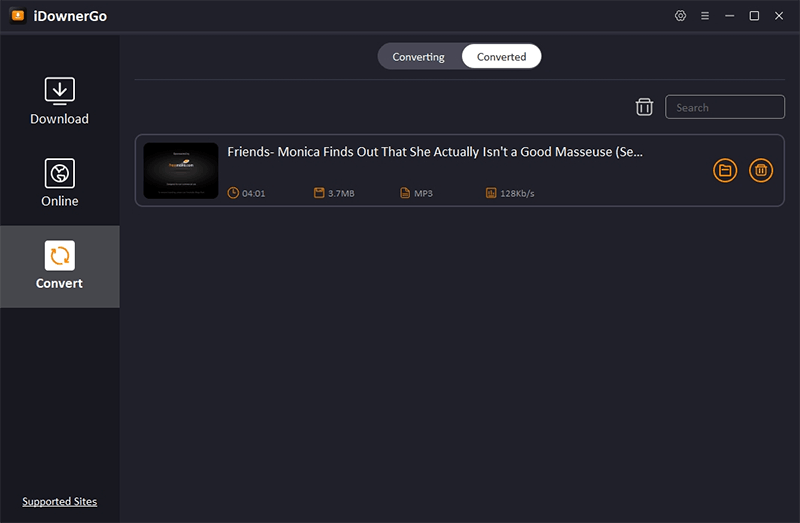Open the Download section in sidebar
800x523 pixels.
point(59,100)
